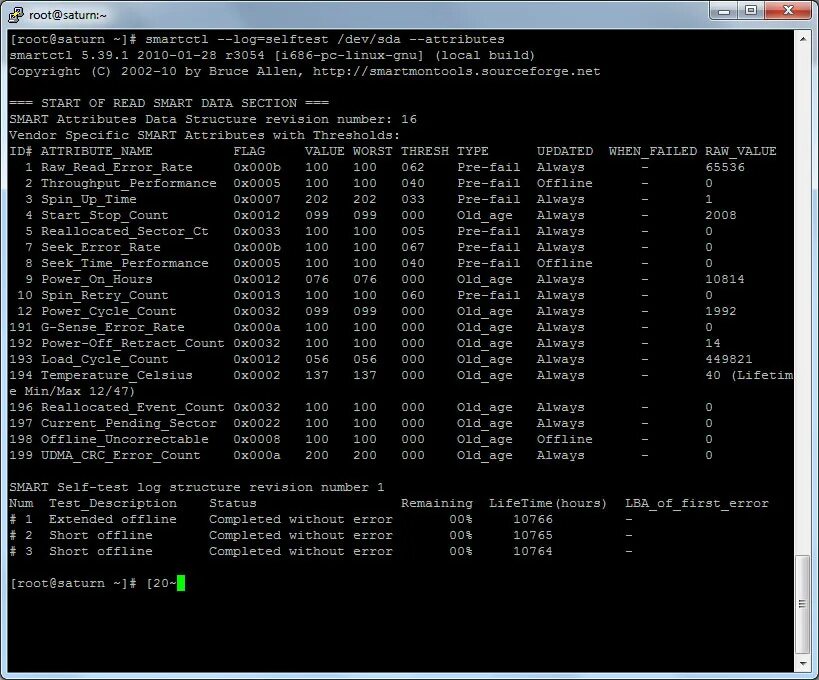819x680 pixels.
Task: Click the bottom root@saturn prompt
Action: point(73,583)
